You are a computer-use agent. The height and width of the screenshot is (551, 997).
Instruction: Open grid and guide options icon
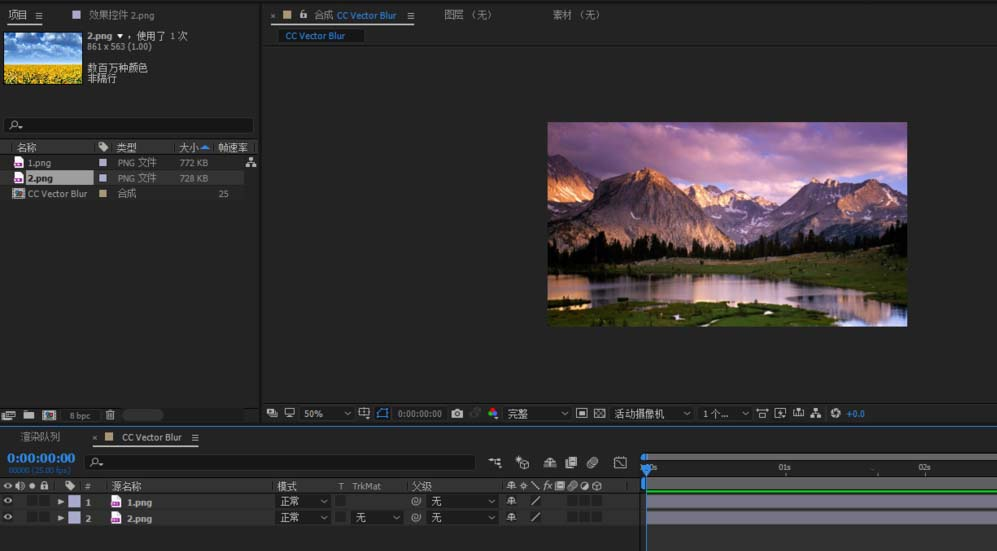[x=364, y=413]
